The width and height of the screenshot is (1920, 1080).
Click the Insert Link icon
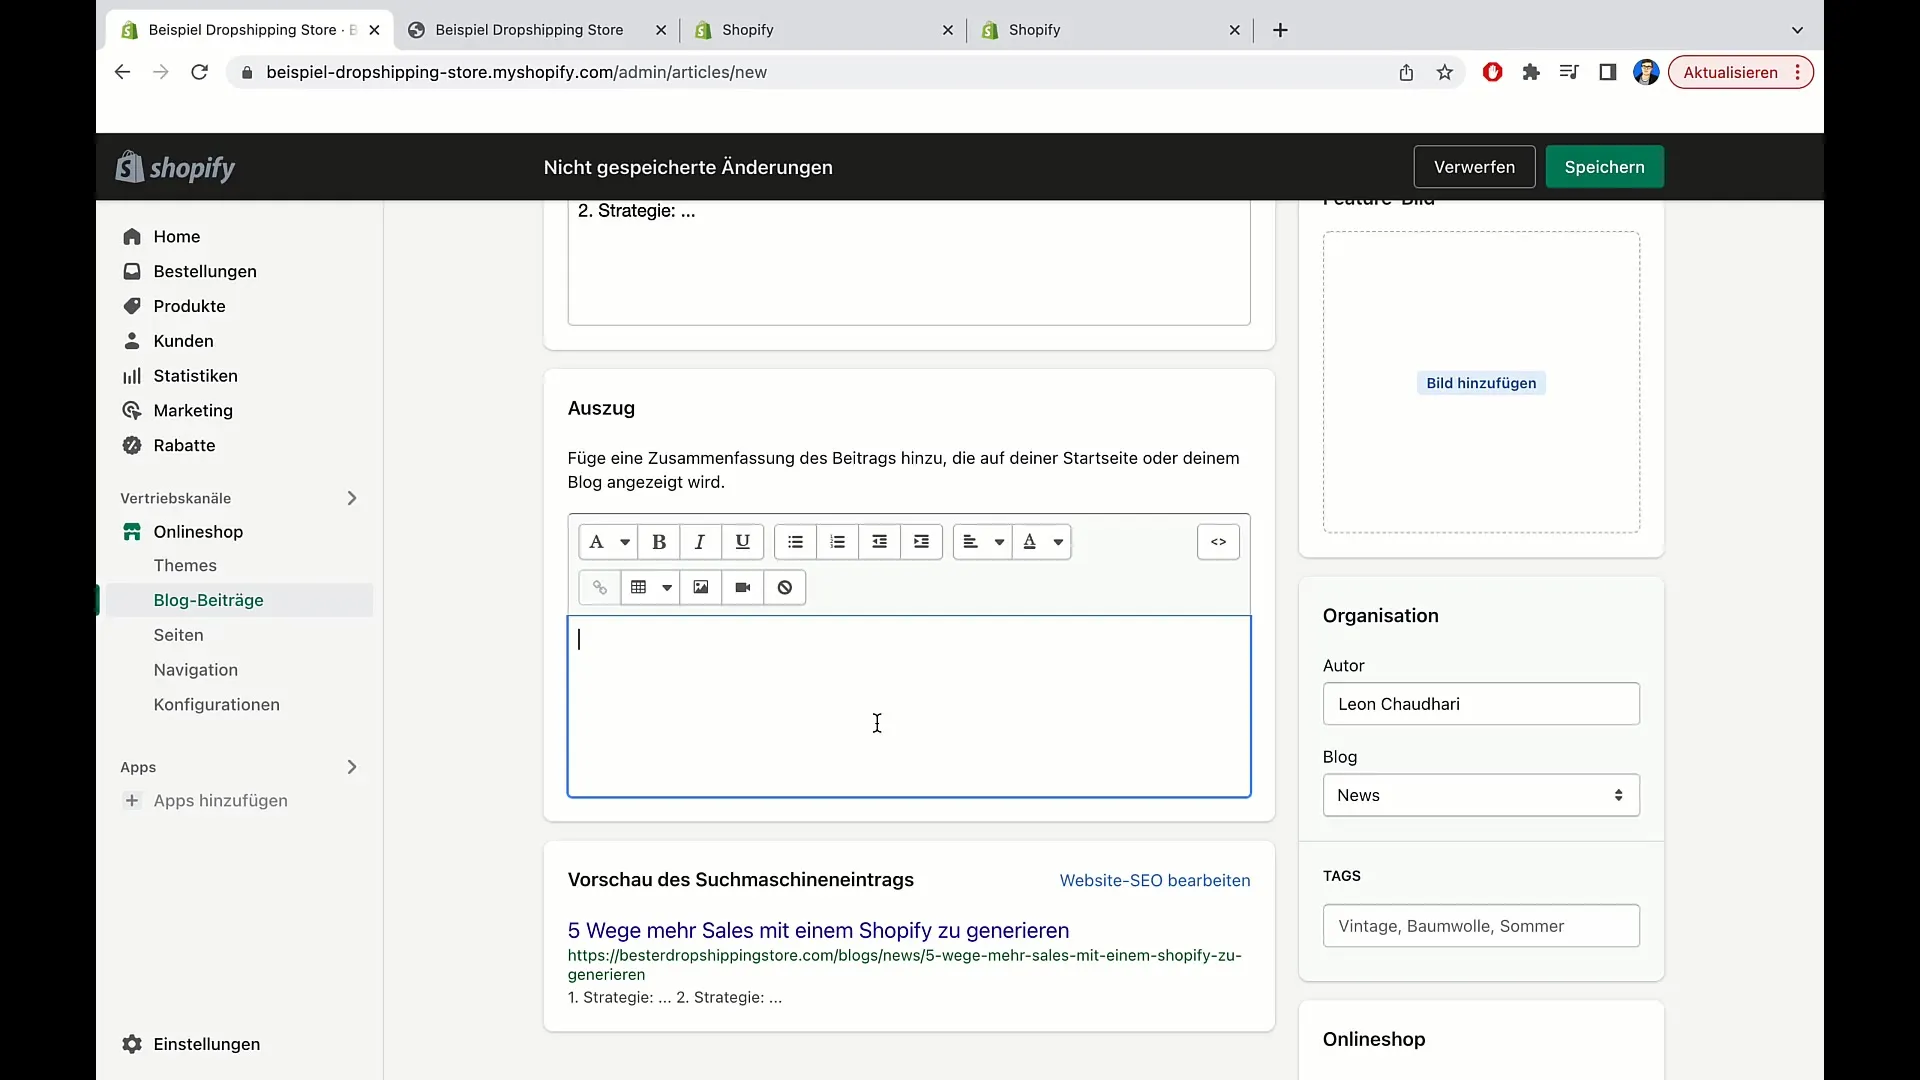[599, 587]
